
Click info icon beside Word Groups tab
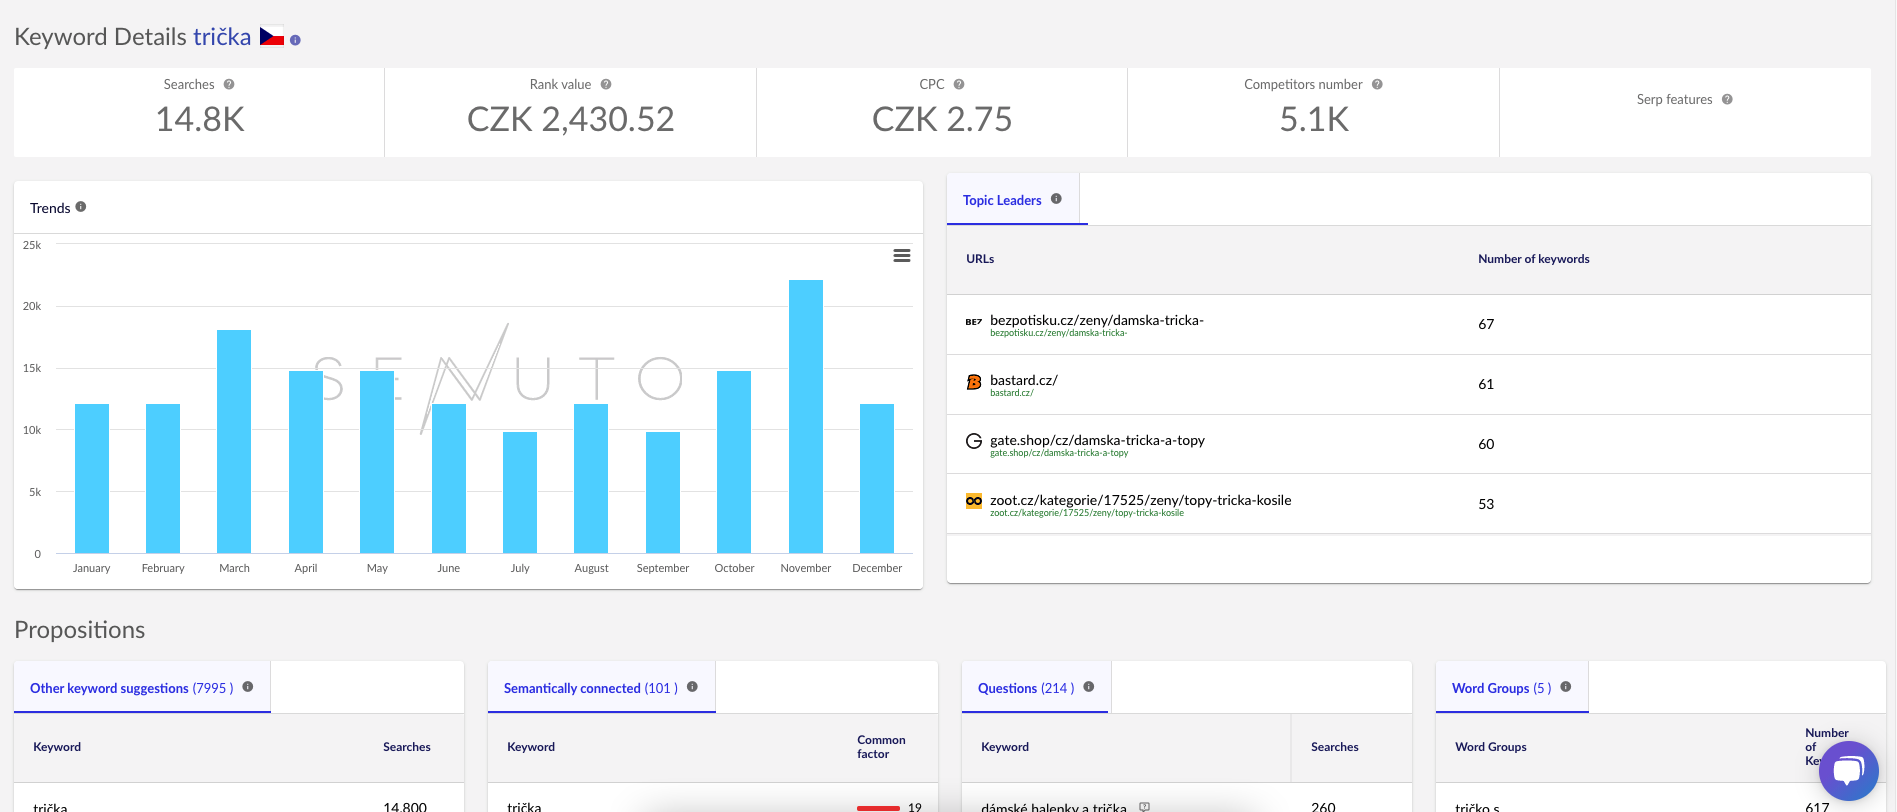pyautogui.click(x=1566, y=687)
